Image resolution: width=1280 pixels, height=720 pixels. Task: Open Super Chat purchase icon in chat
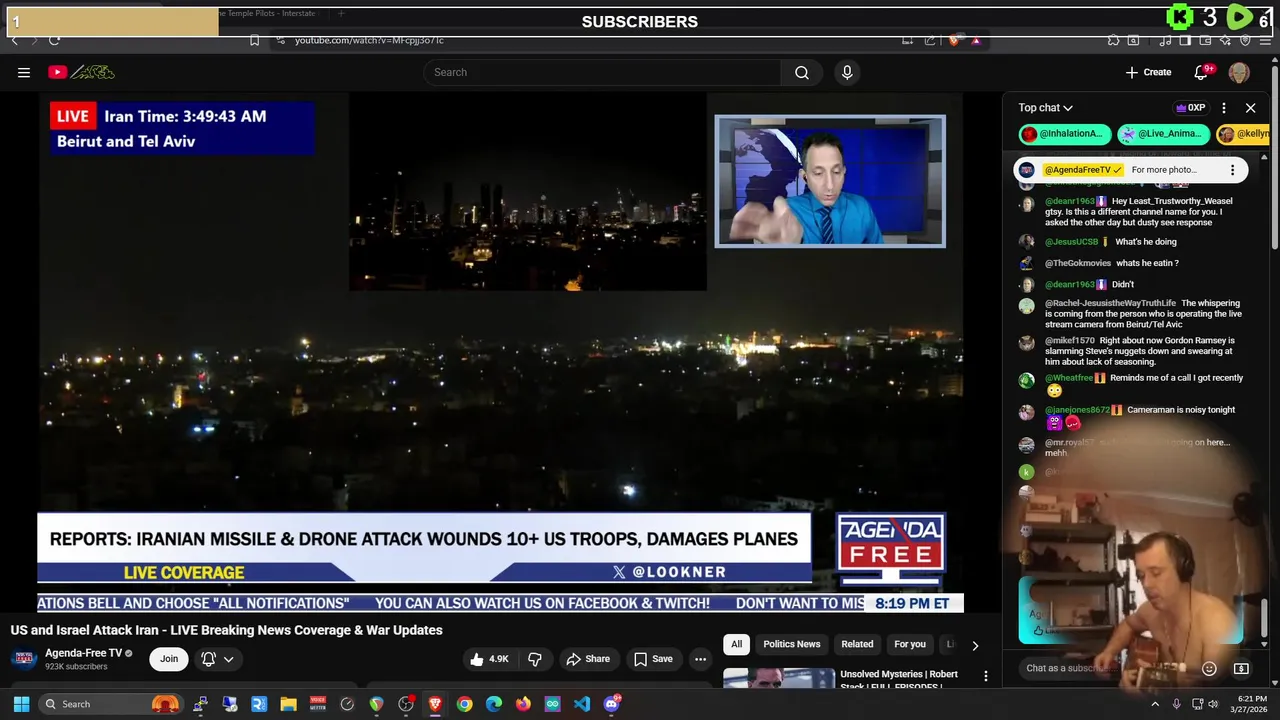(x=1241, y=668)
